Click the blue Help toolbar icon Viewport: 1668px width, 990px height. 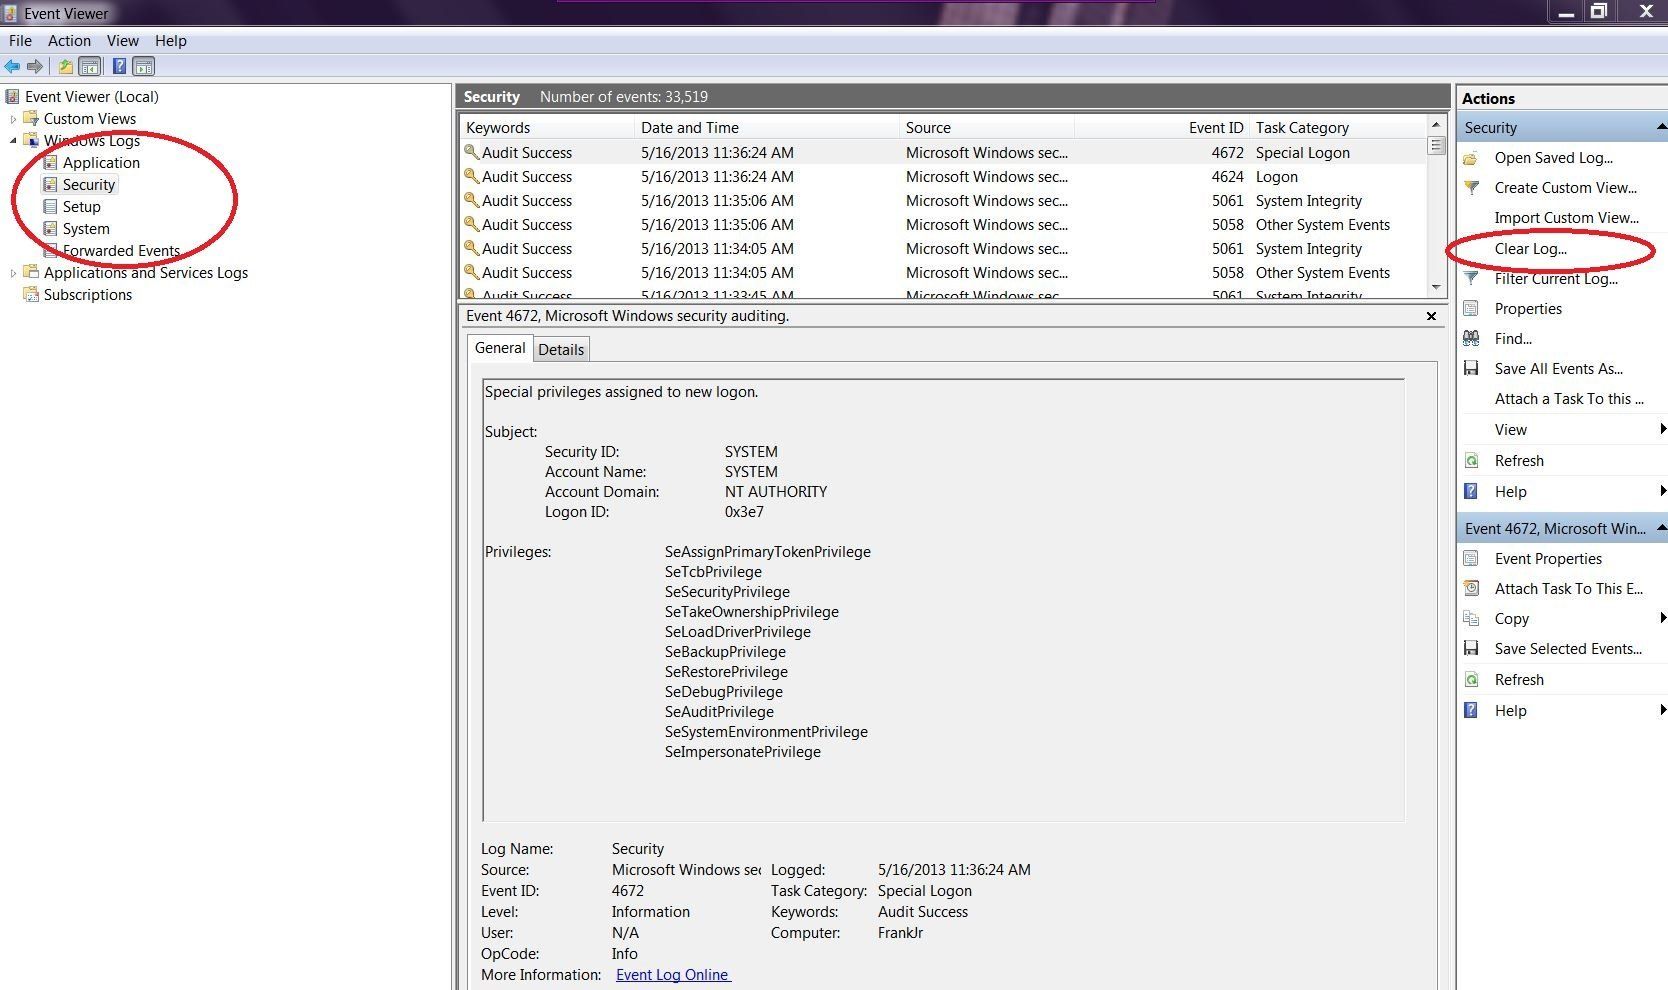click(x=119, y=67)
